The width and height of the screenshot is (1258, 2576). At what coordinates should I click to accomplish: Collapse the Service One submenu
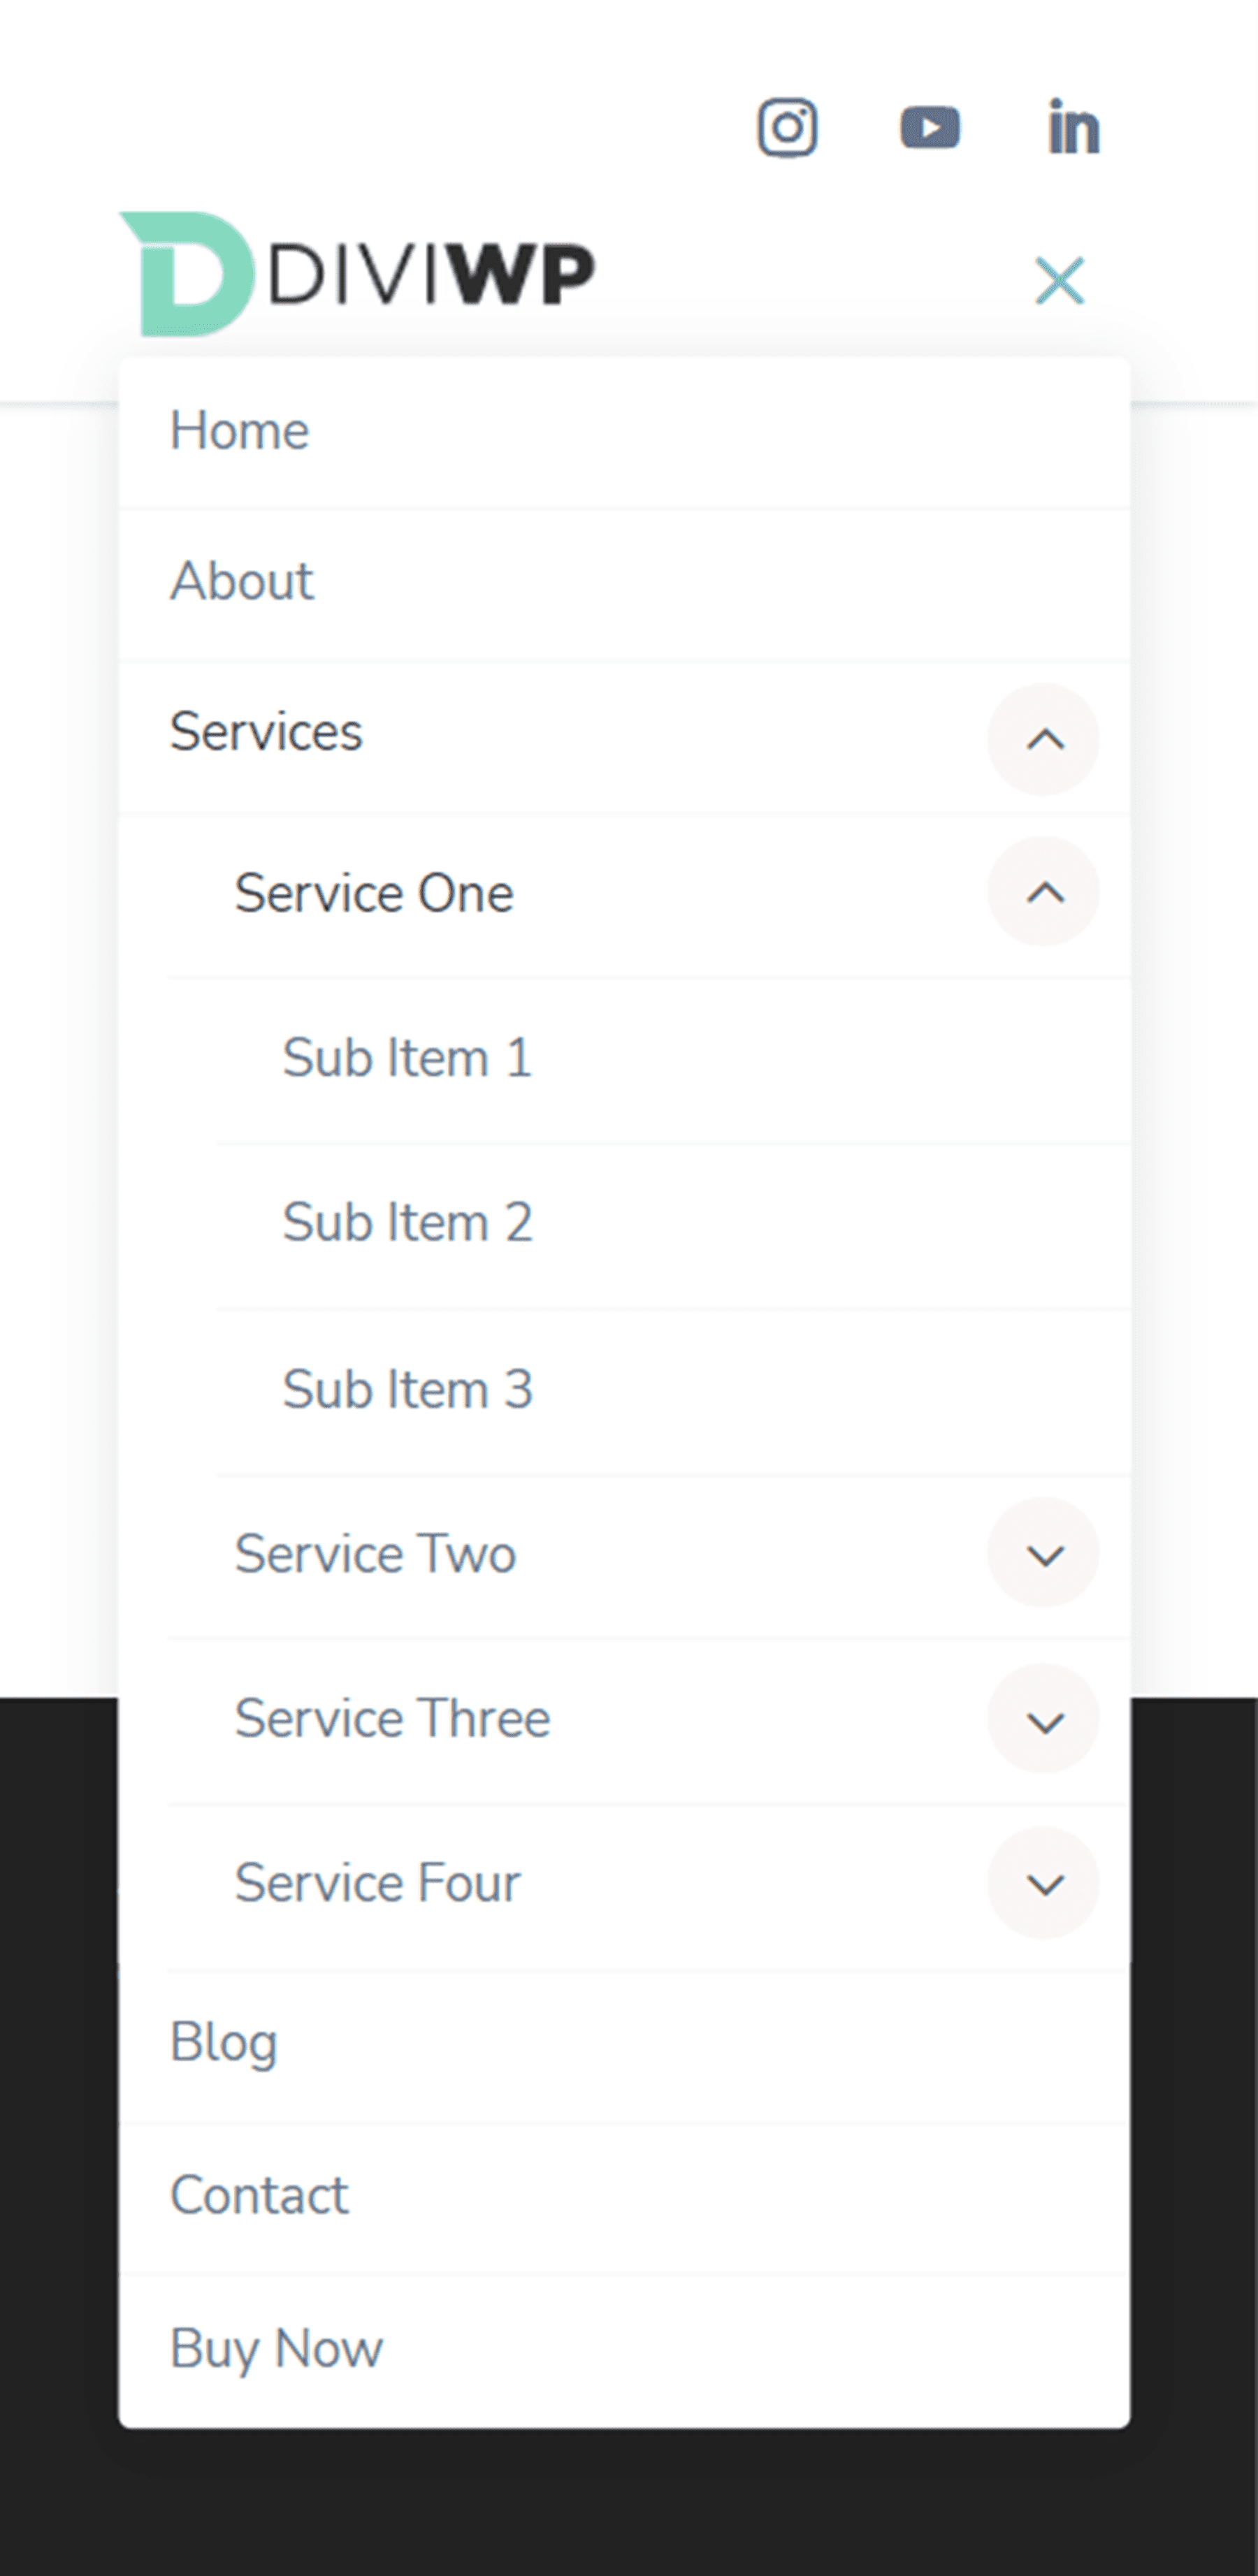pyautogui.click(x=1044, y=892)
